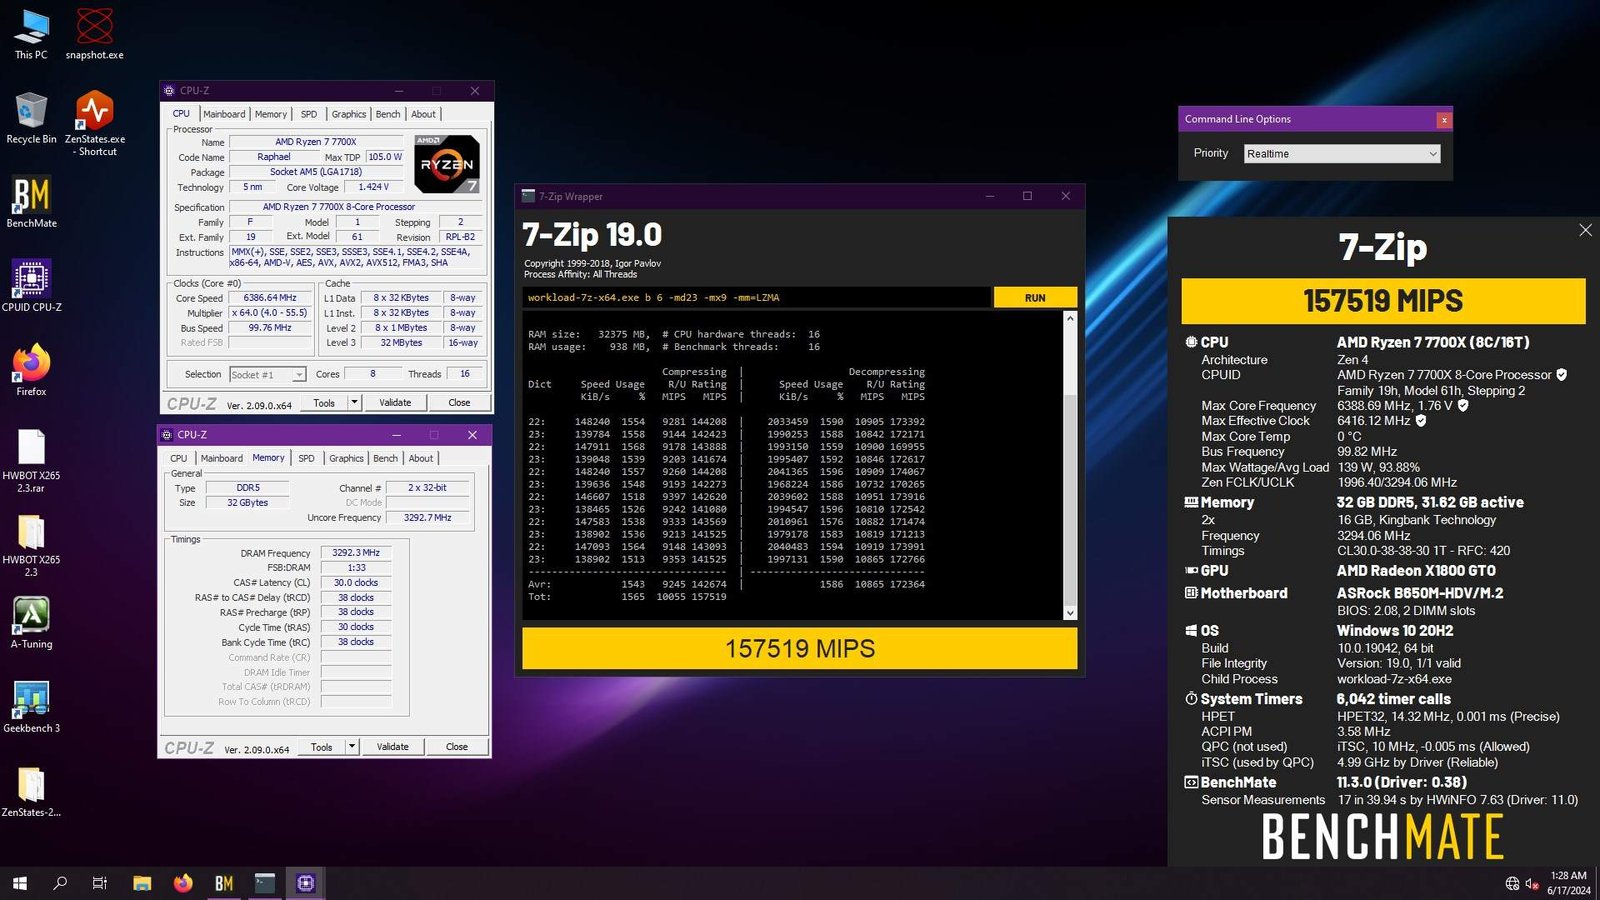Close the BenchMate 7-Zip result panel
Screen dimensions: 1600x900
[x=1585, y=230]
